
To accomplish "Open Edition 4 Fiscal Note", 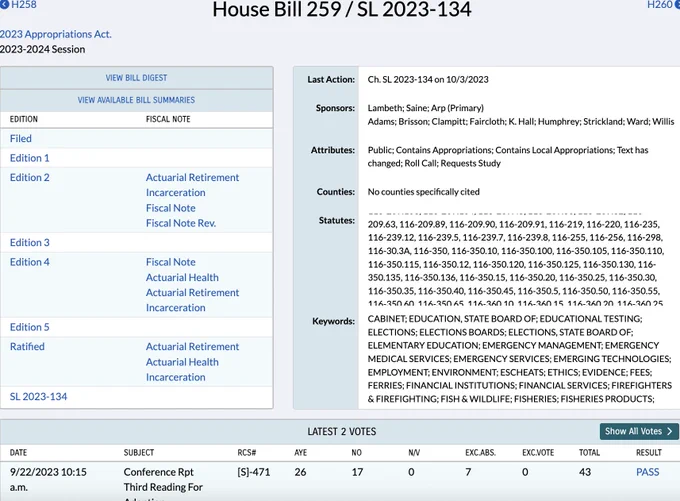I will point(170,262).
